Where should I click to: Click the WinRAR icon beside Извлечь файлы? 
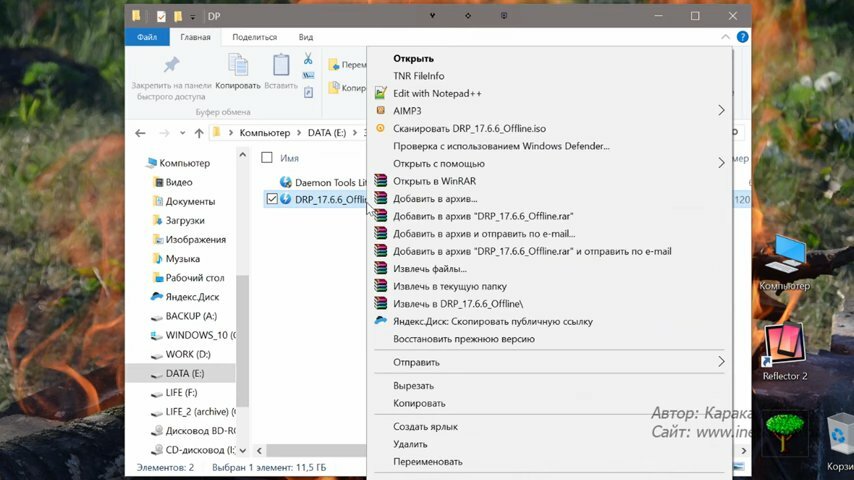(x=381, y=269)
